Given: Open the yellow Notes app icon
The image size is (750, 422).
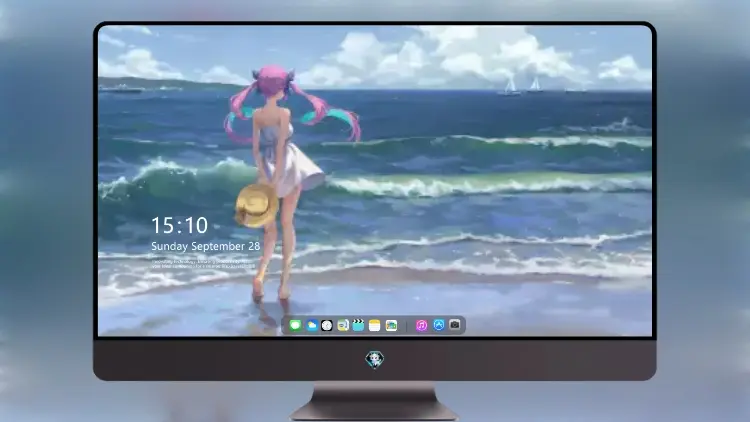Looking at the screenshot, I should (375, 325).
